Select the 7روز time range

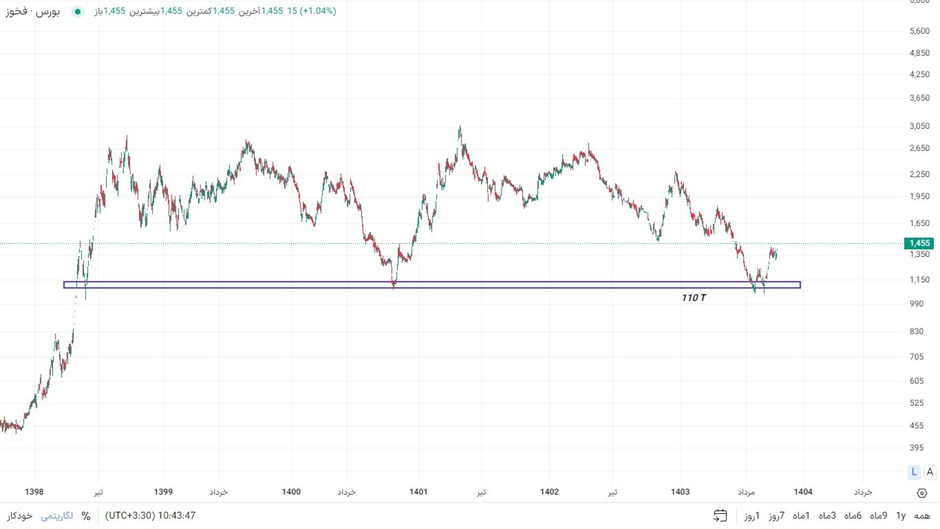(x=776, y=516)
